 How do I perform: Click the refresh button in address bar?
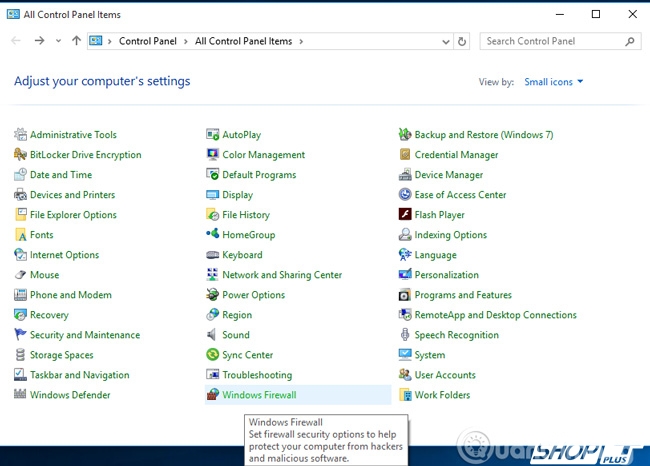(461, 42)
